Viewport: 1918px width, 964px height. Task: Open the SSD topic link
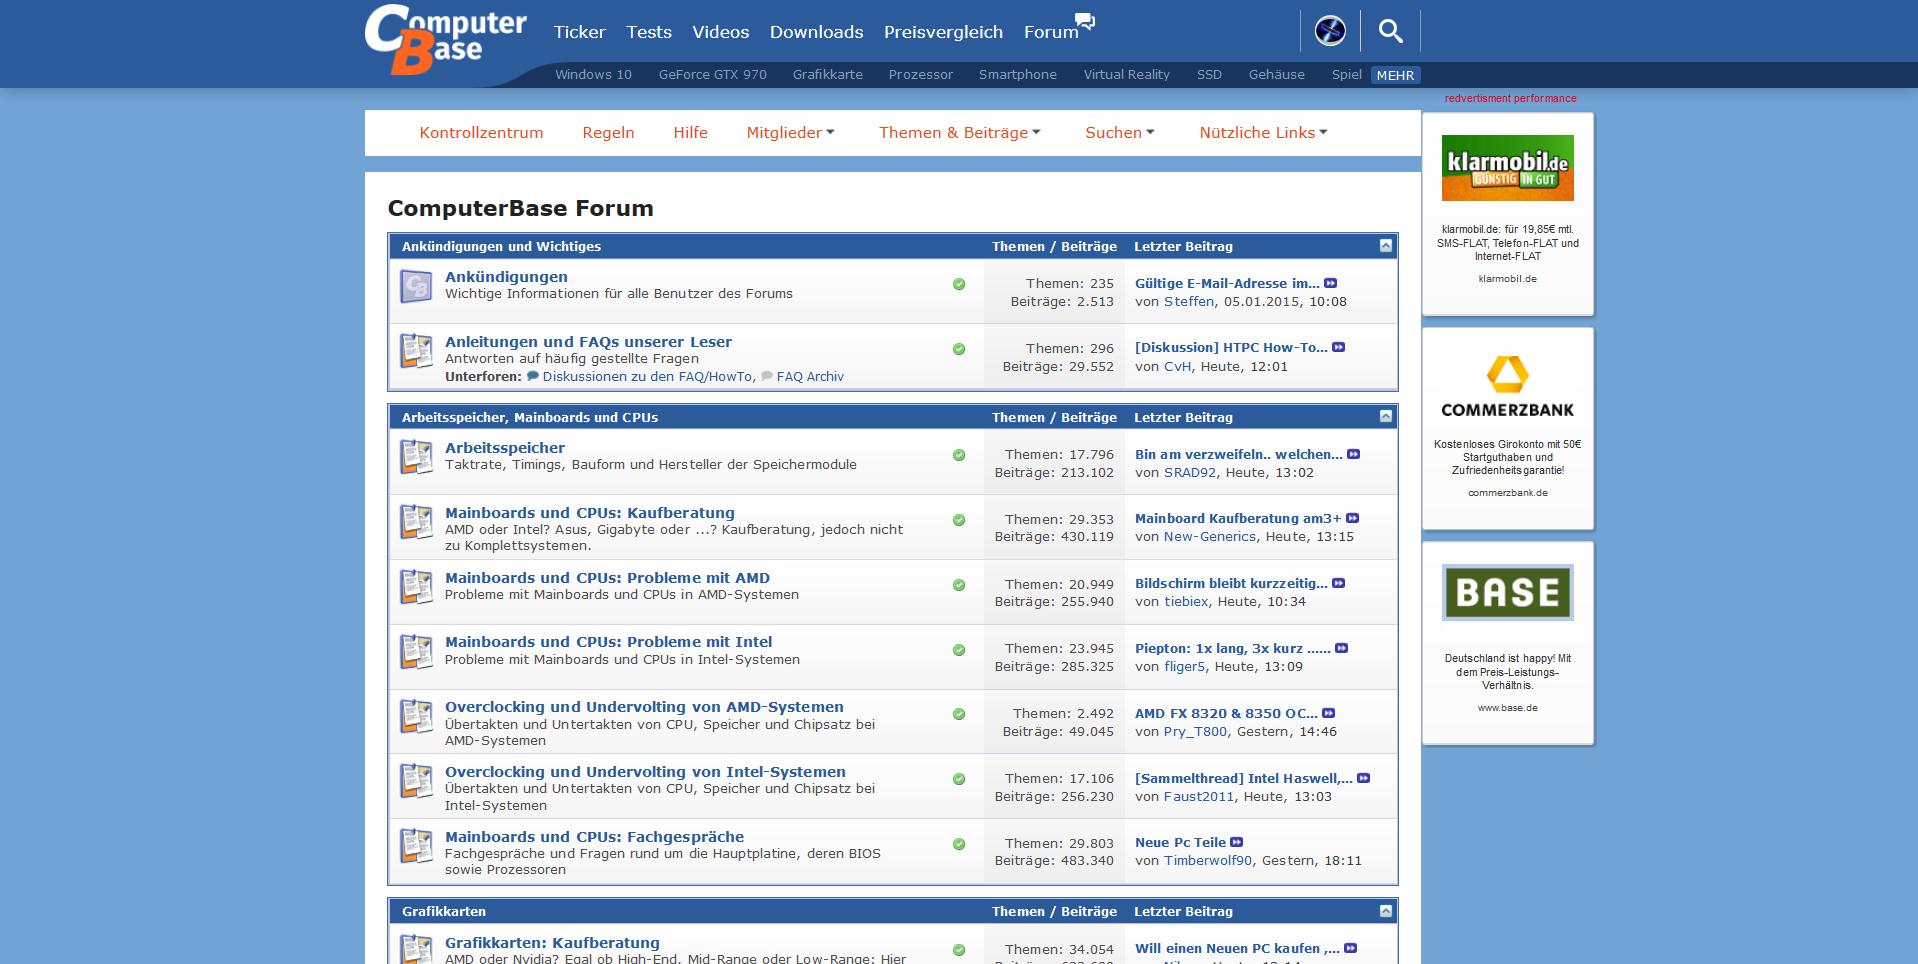pyautogui.click(x=1209, y=75)
